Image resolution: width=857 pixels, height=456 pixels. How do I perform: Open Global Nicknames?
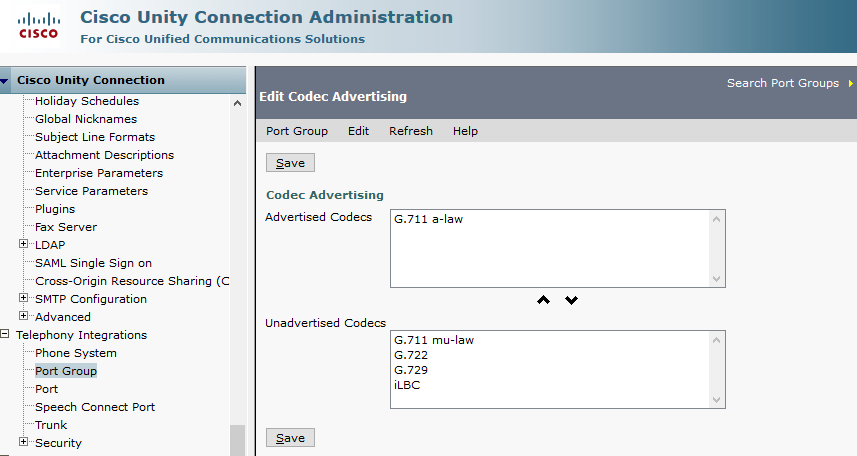(86, 119)
